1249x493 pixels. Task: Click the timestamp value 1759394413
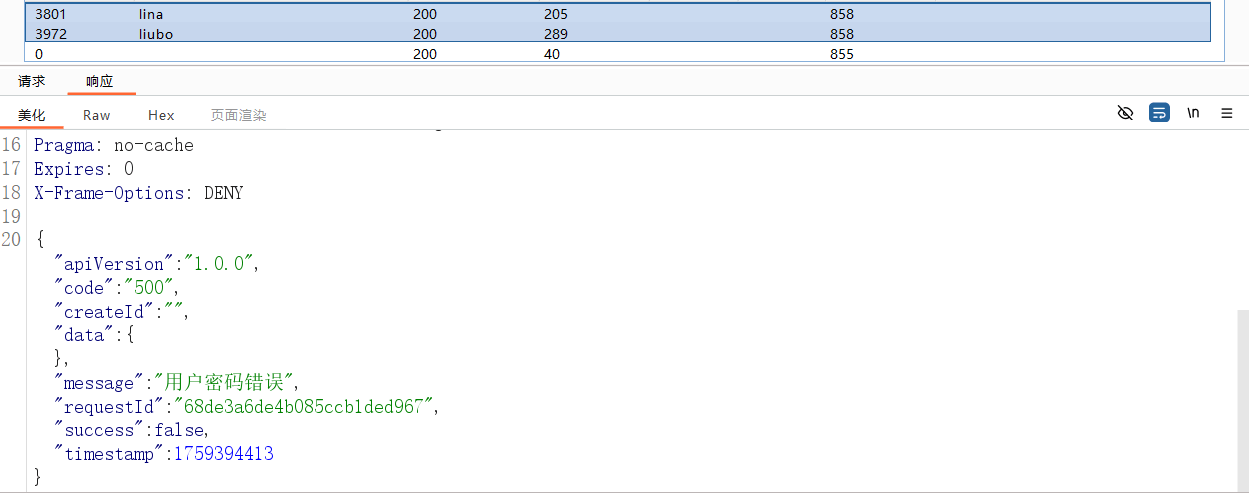224,454
